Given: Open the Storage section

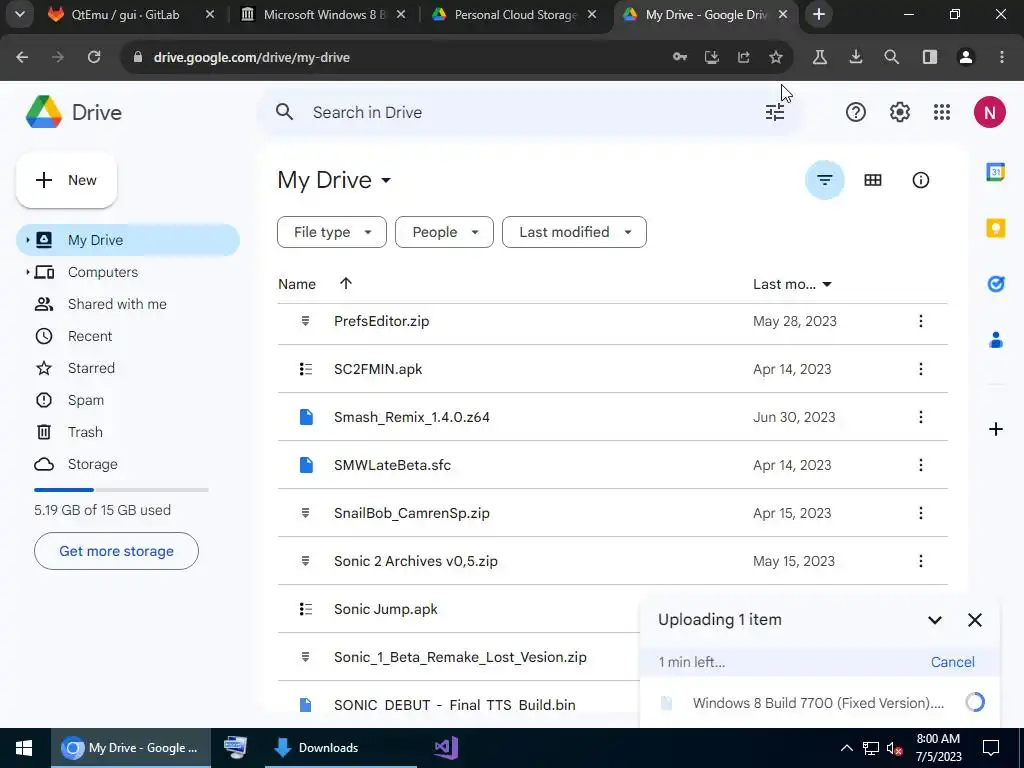Looking at the screenshot, I should pos(93,464).
